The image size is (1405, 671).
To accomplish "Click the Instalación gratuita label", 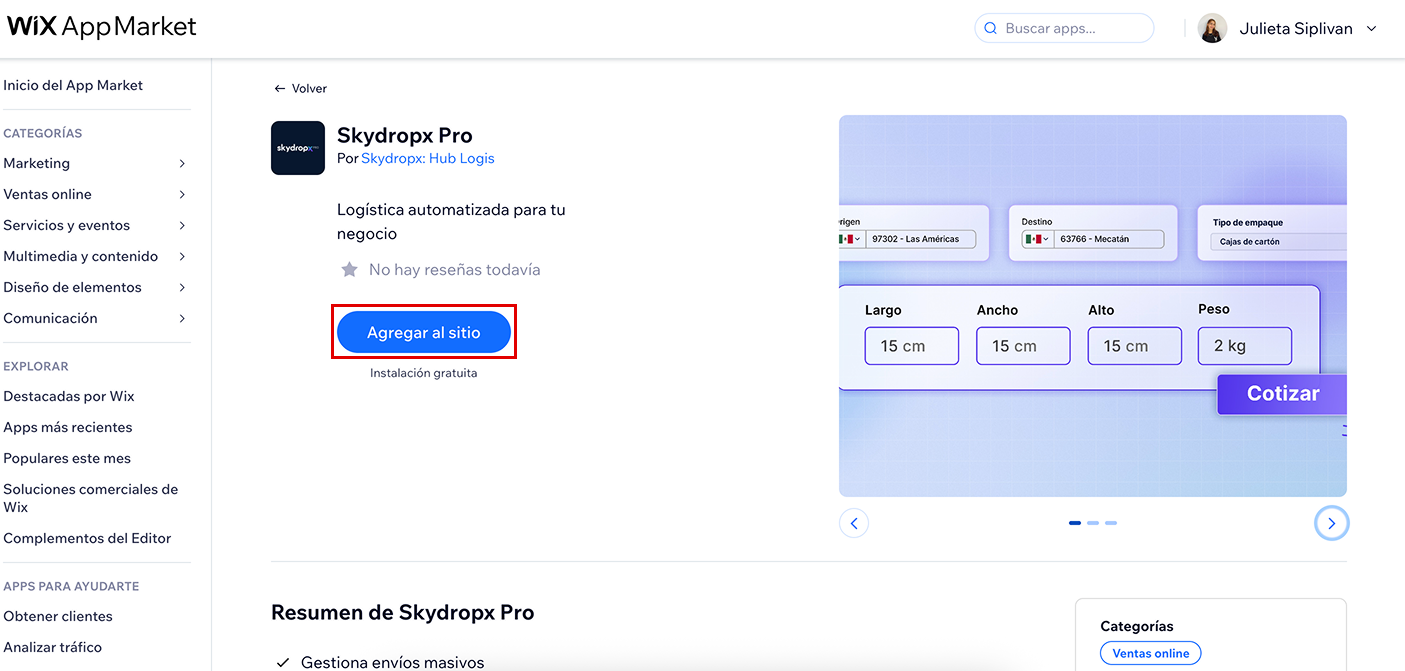I will (424, 373).
